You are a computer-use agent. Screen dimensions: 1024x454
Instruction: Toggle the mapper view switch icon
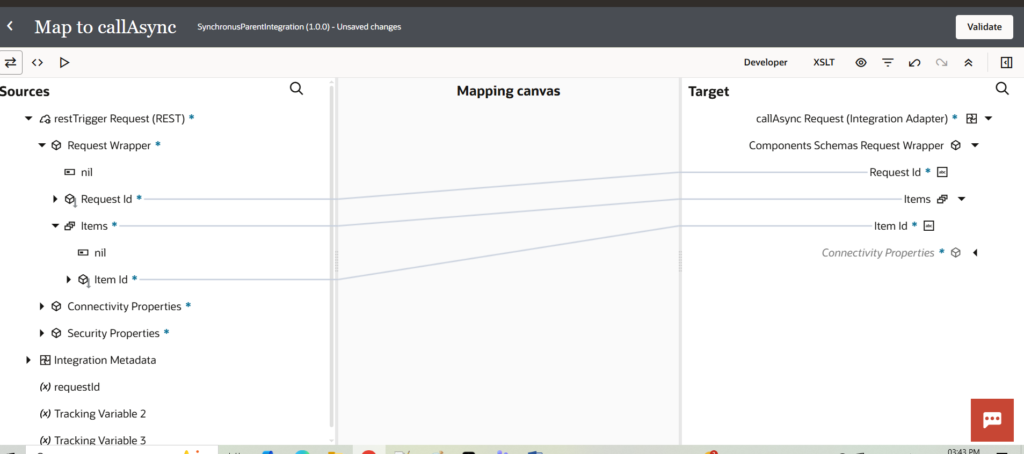coord(11,62)
